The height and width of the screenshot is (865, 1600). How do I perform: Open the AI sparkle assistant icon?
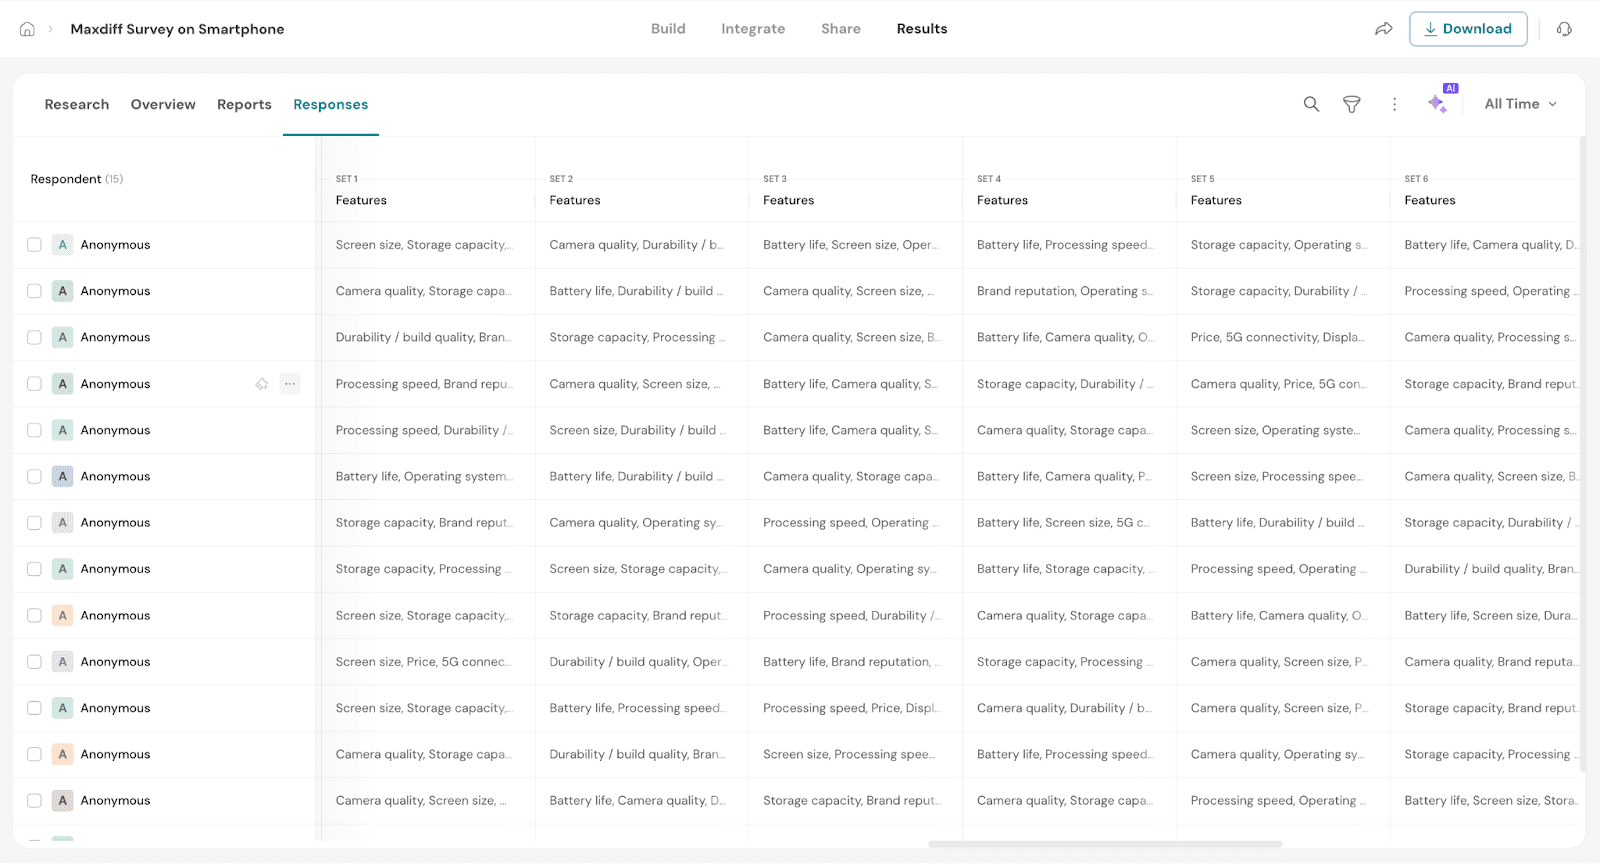point(1438,103)
